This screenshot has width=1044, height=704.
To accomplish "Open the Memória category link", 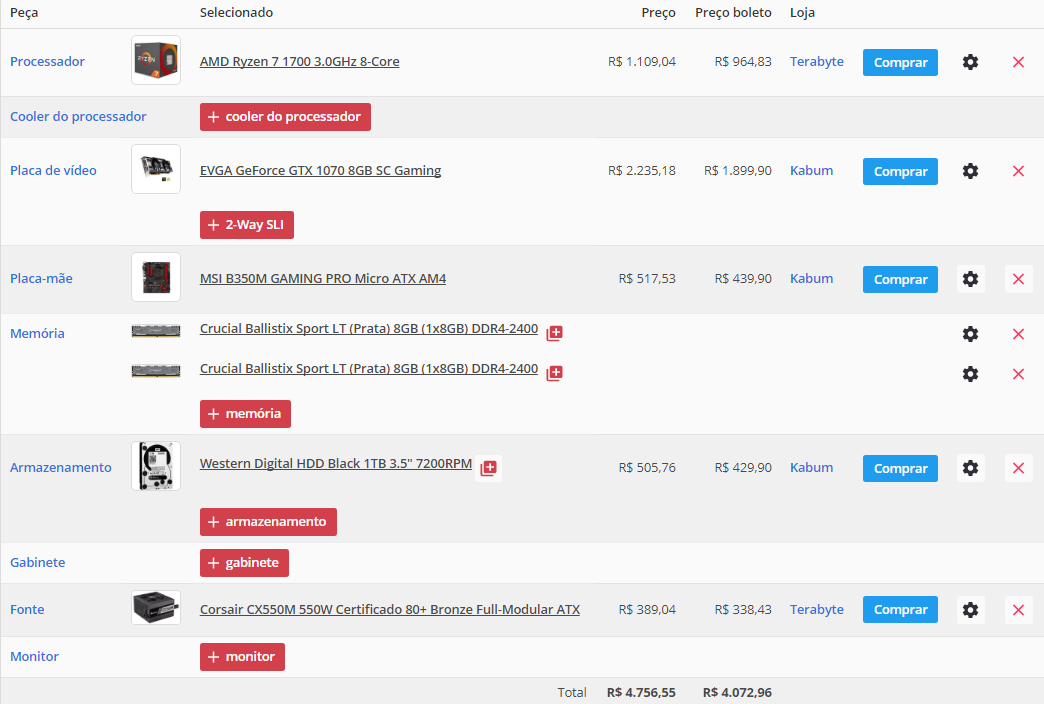I will coord(37,333).
